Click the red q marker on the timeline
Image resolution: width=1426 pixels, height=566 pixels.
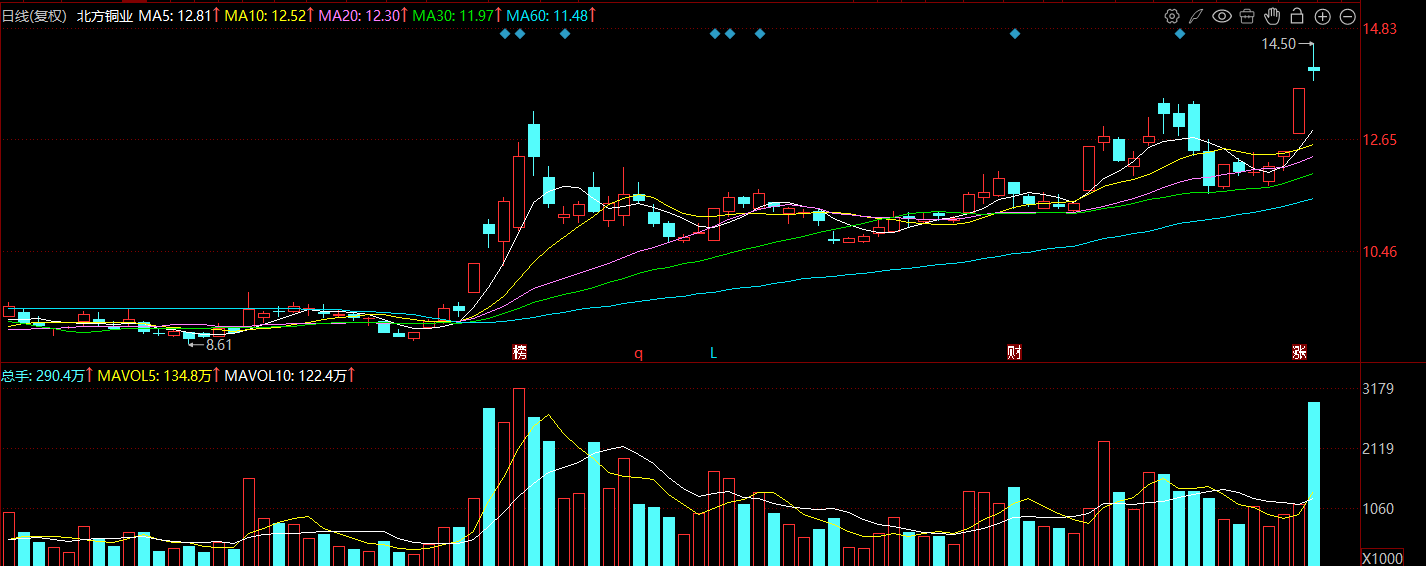click(638, 353)
